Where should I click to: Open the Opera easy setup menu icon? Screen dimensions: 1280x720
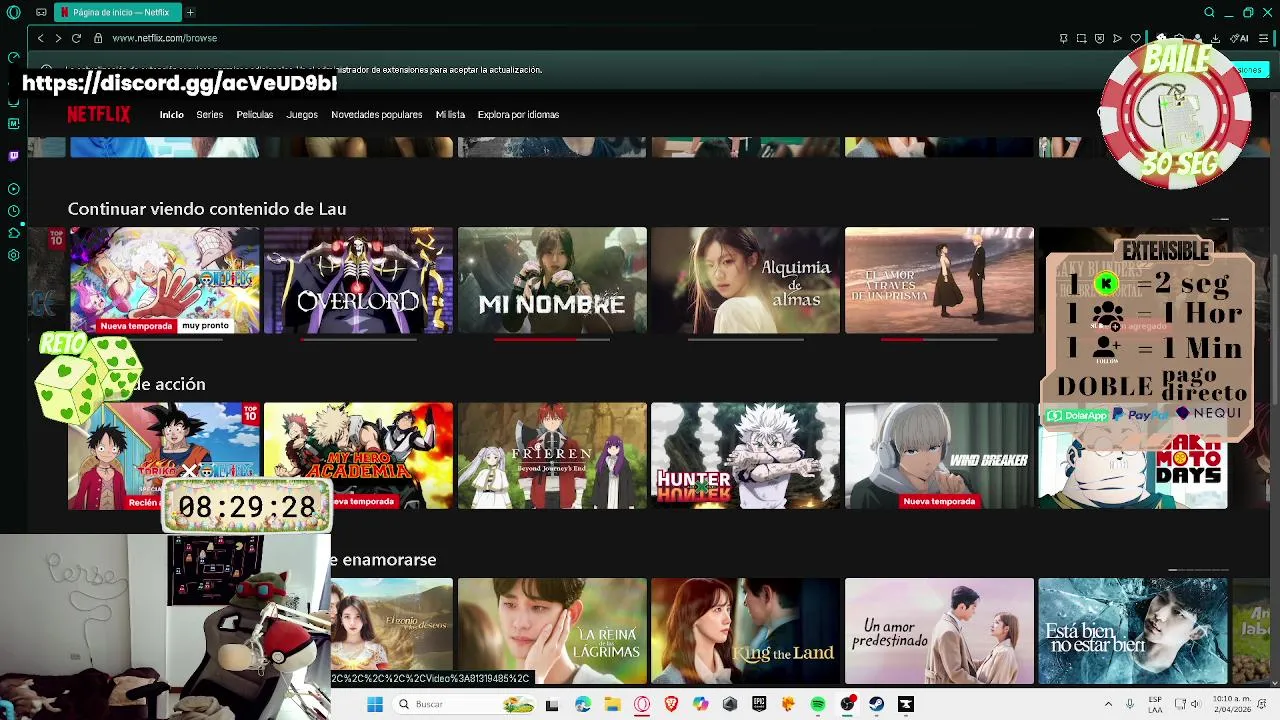click(x=1264, y=38)
